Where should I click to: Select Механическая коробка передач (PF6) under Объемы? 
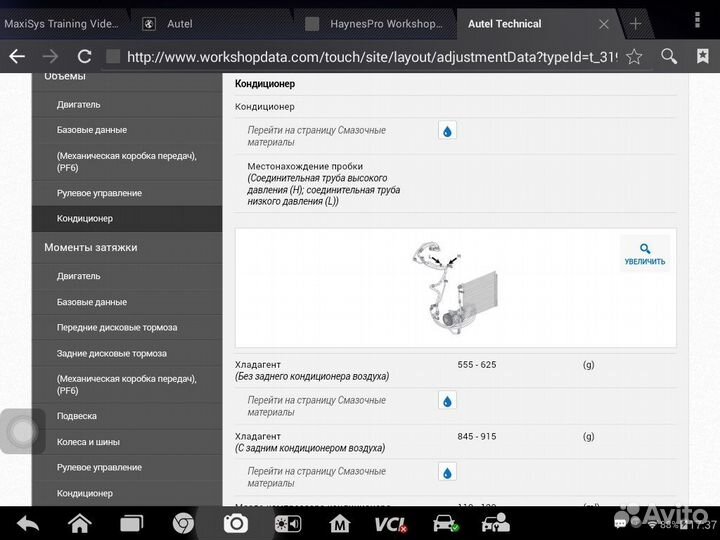127,162
